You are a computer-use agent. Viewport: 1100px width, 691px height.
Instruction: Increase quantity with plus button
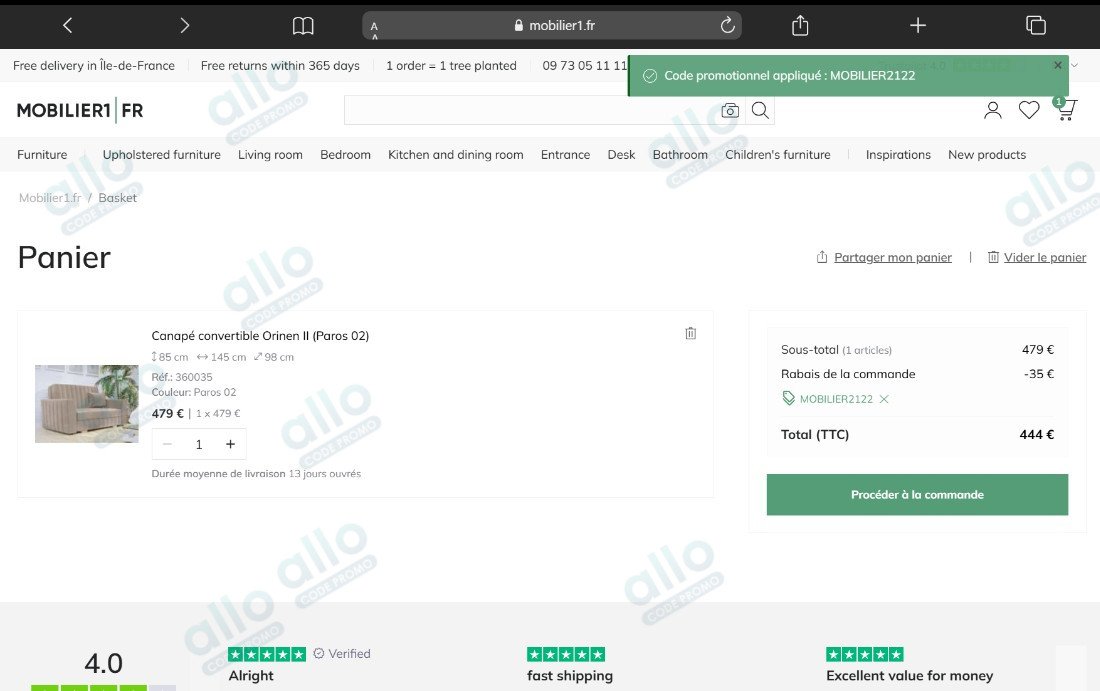(230, 444)
